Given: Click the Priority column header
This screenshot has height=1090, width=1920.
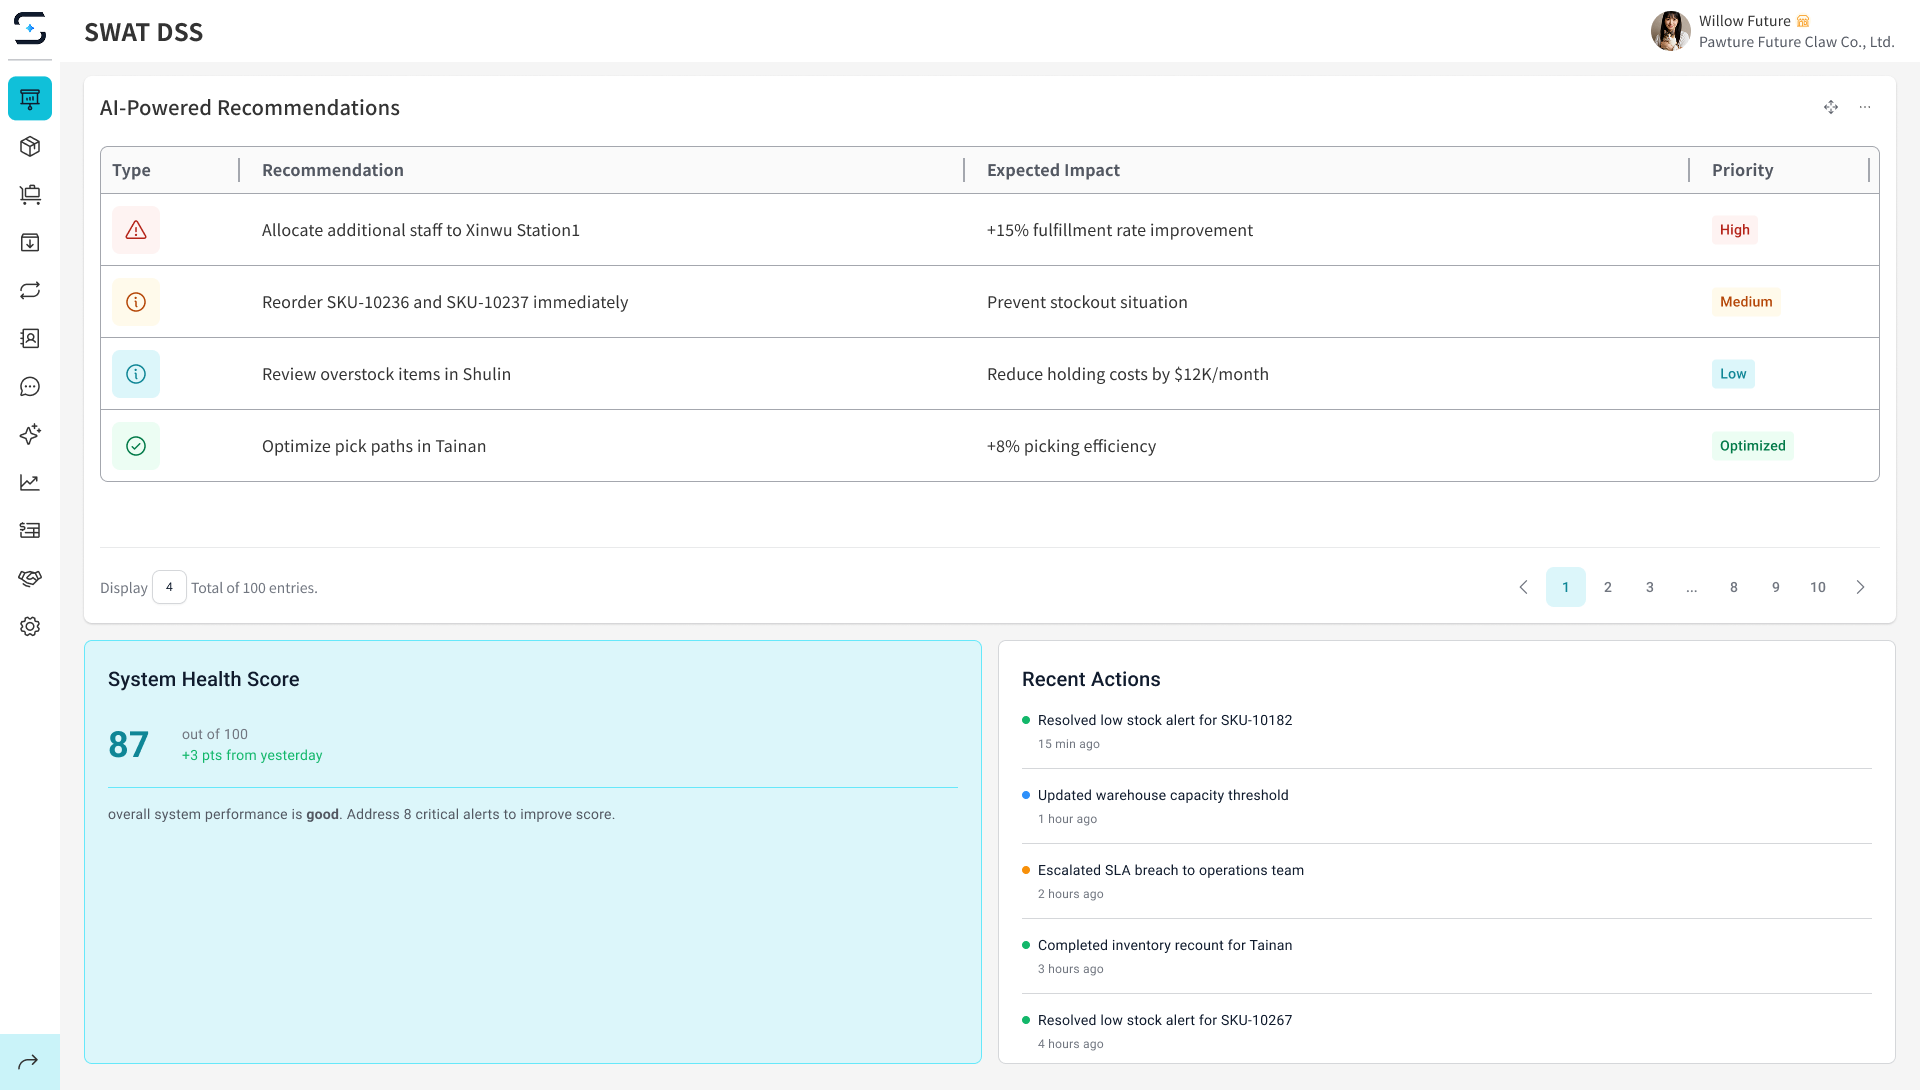Looking at the screenshot, I should tap(1742, 170).
